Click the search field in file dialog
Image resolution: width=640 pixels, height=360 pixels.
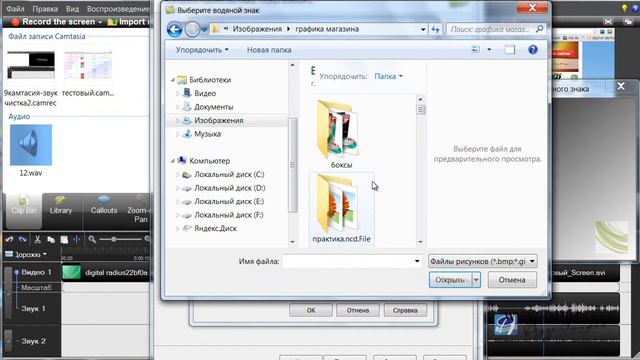(491, 29)
